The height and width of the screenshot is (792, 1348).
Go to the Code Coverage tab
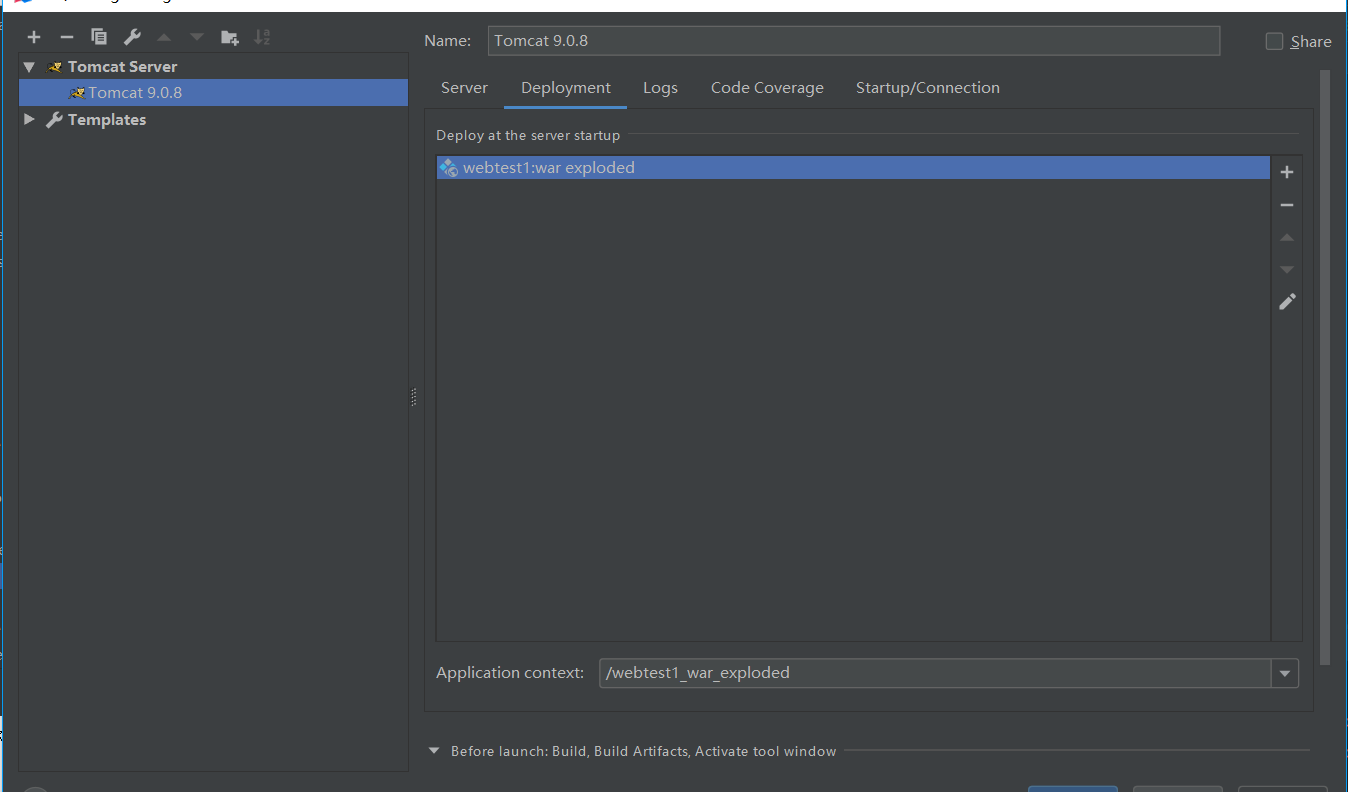(767, 88)
